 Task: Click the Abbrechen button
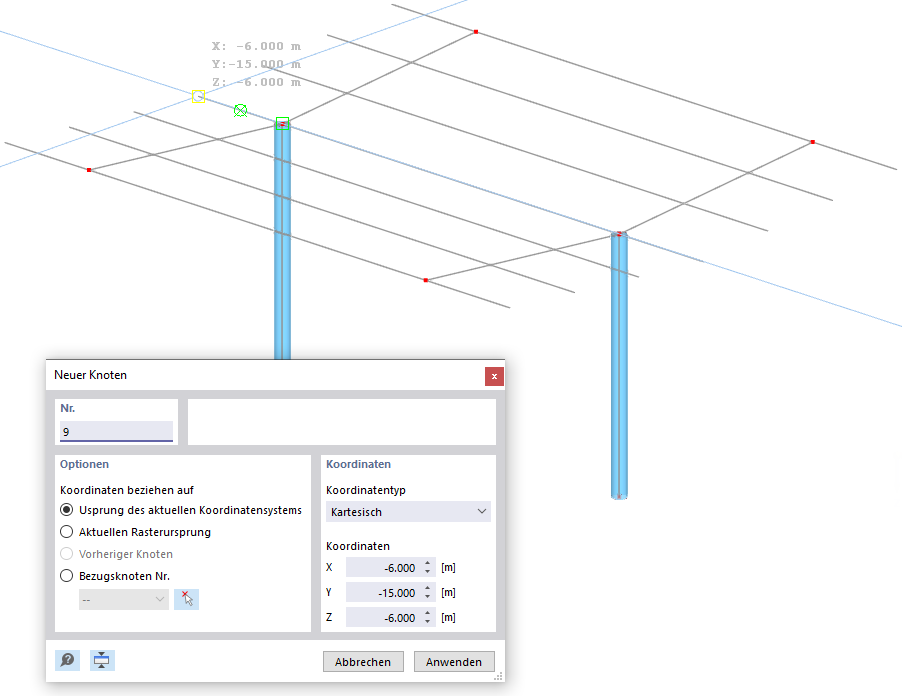pyautogui.click(x=364, y=662)
